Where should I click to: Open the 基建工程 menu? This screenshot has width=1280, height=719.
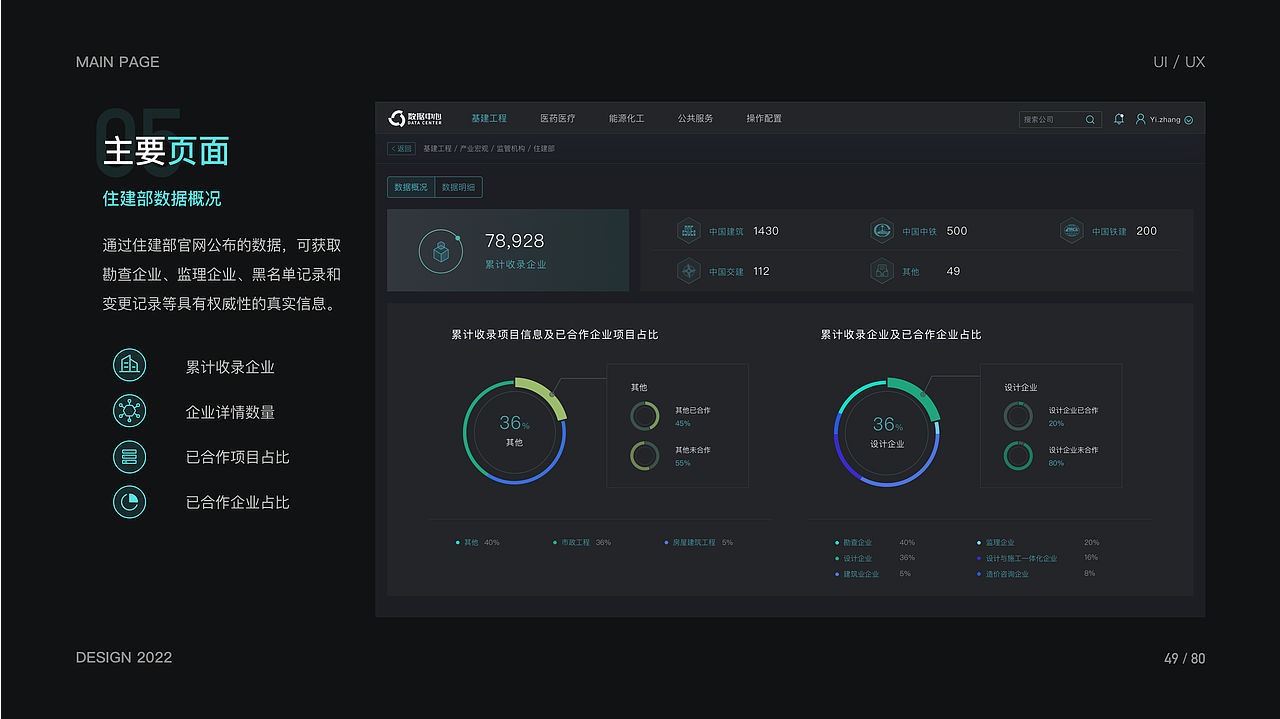tap(489, 119)
